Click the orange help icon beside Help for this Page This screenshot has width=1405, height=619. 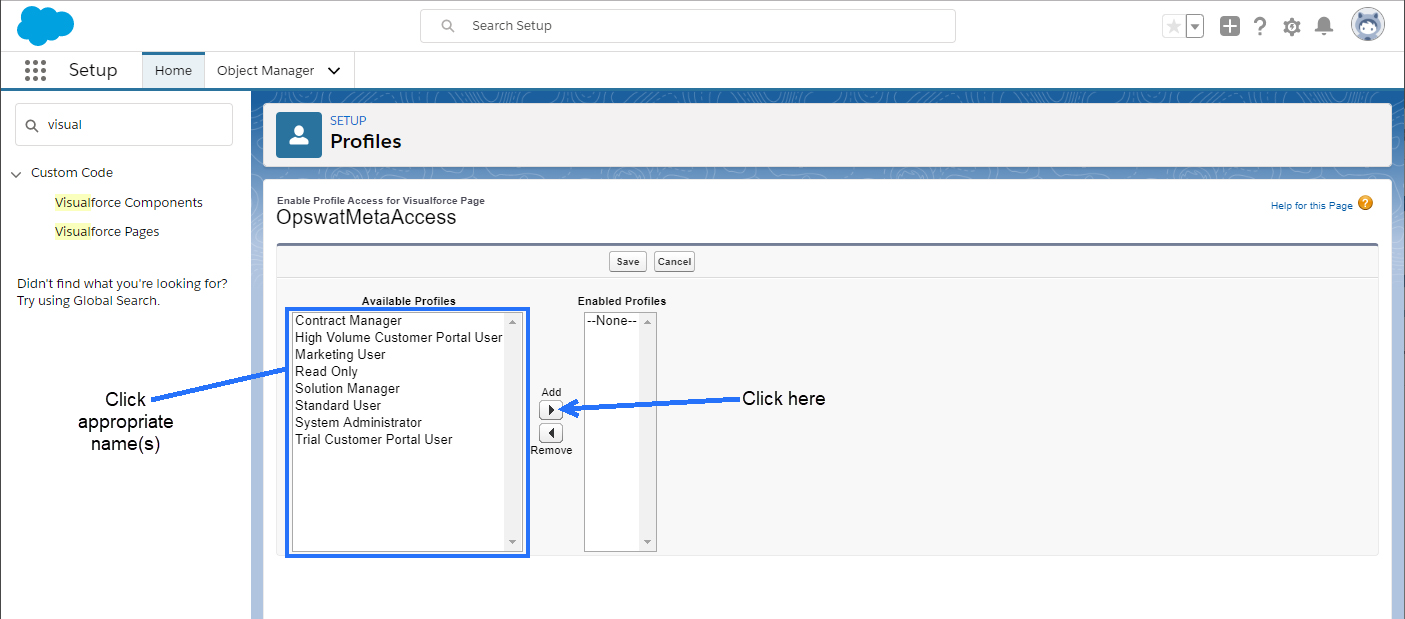(x=1365, y=203)
